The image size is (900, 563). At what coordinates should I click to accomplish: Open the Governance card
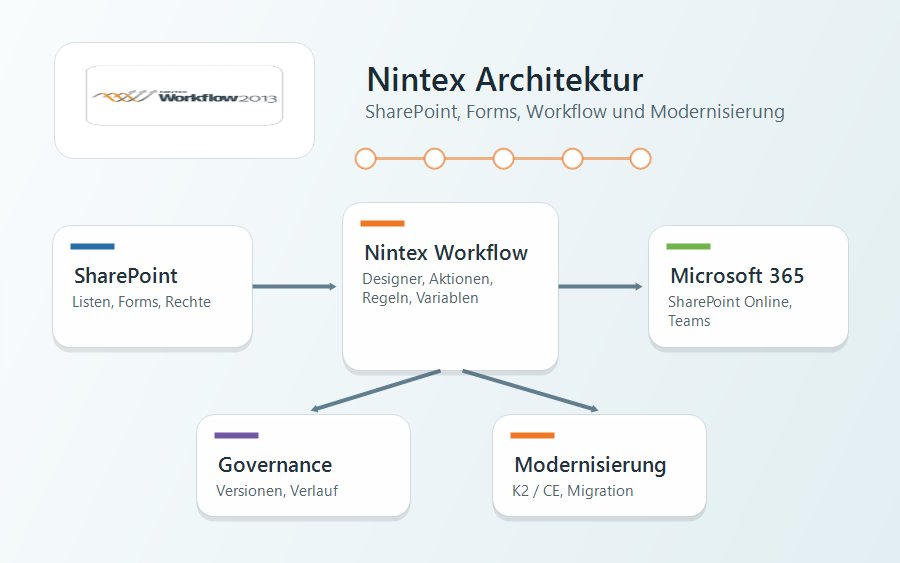[304, 465]
